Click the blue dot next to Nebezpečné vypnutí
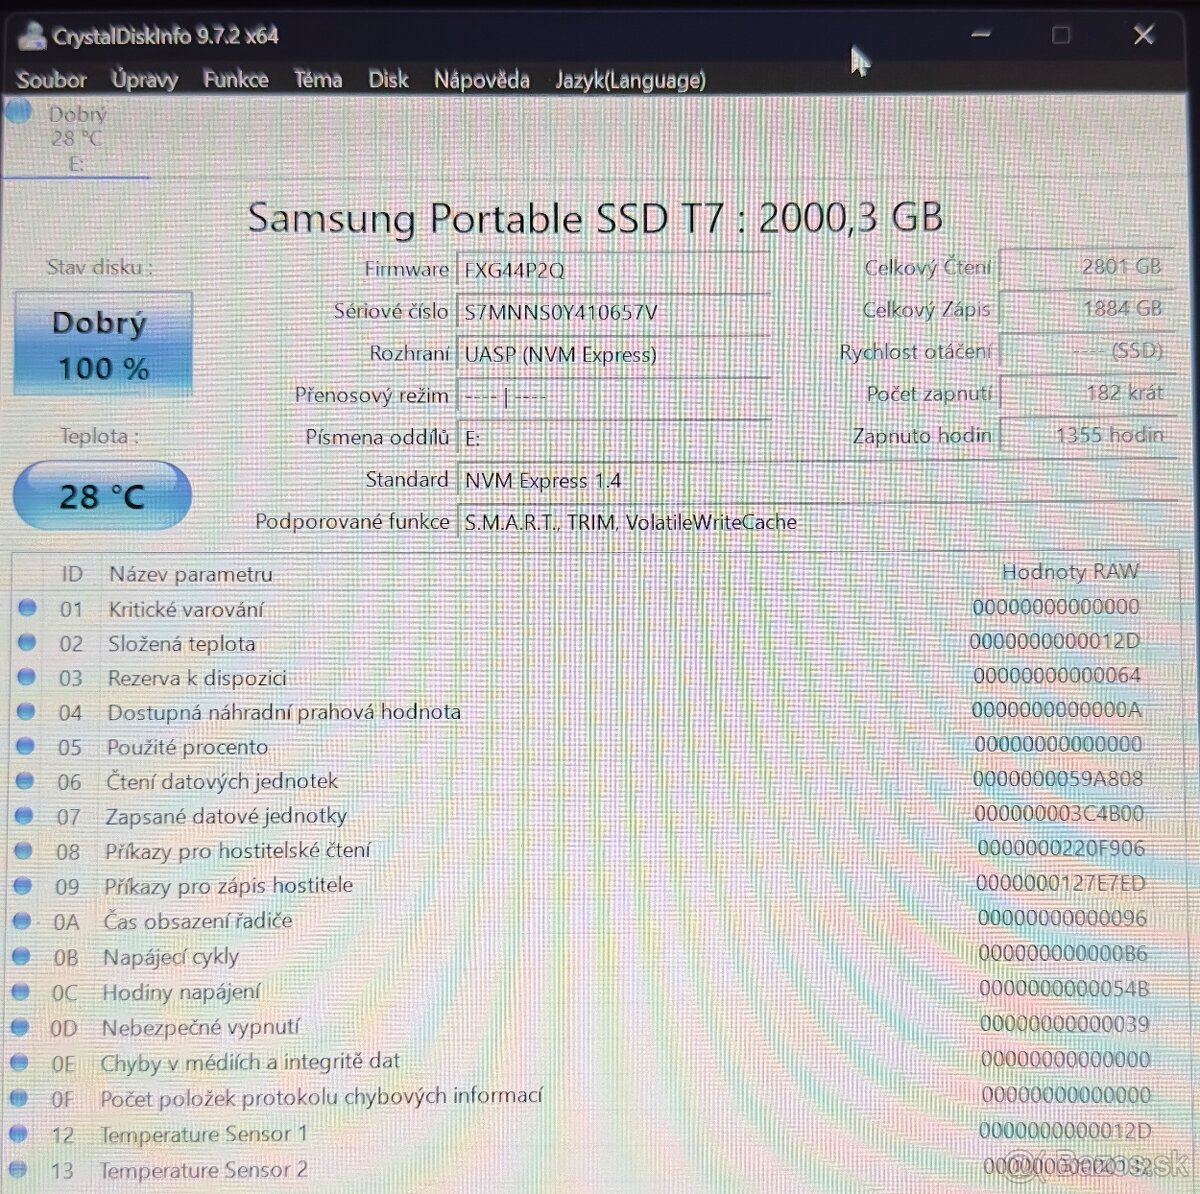 21,1025
